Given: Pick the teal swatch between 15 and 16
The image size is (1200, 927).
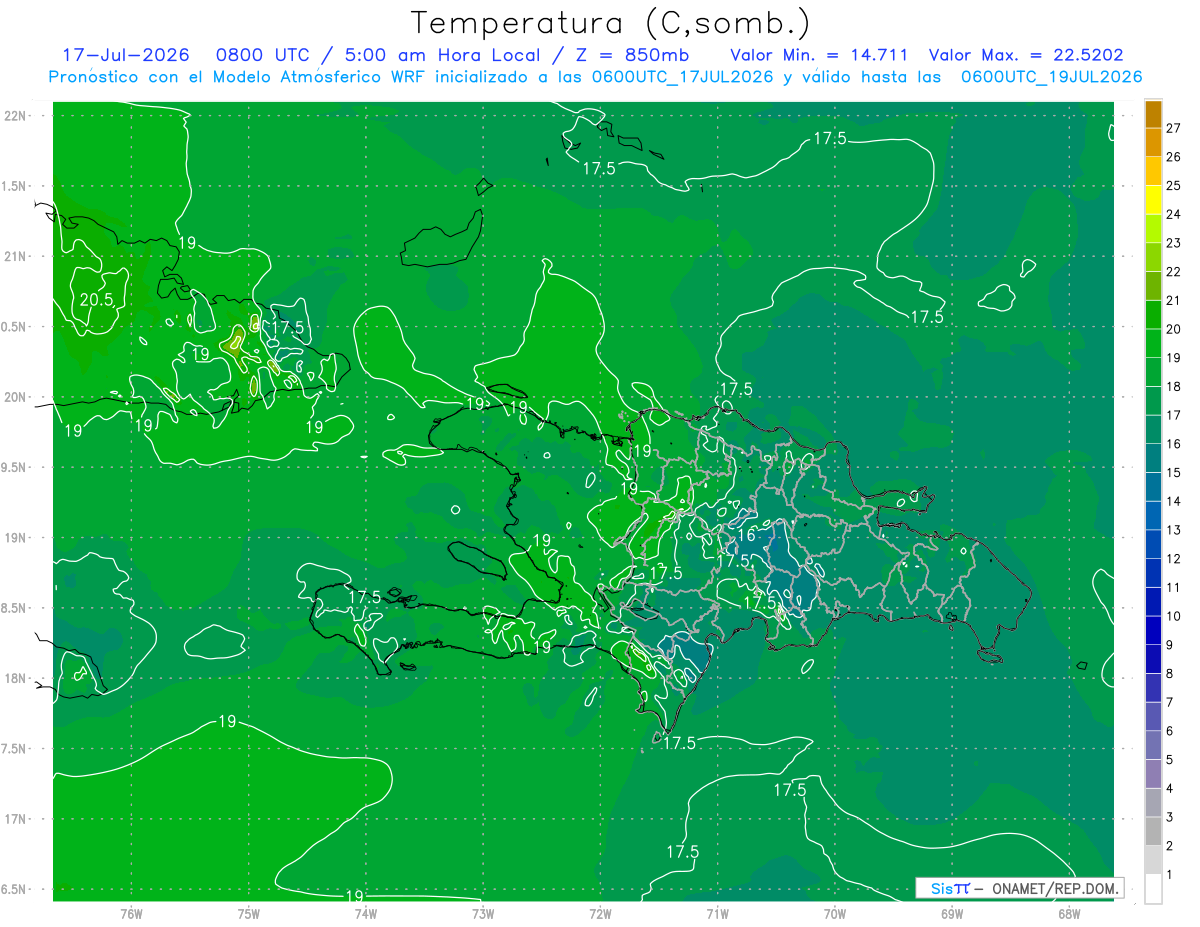Looking at the screenshot, I should [1153, 458].
